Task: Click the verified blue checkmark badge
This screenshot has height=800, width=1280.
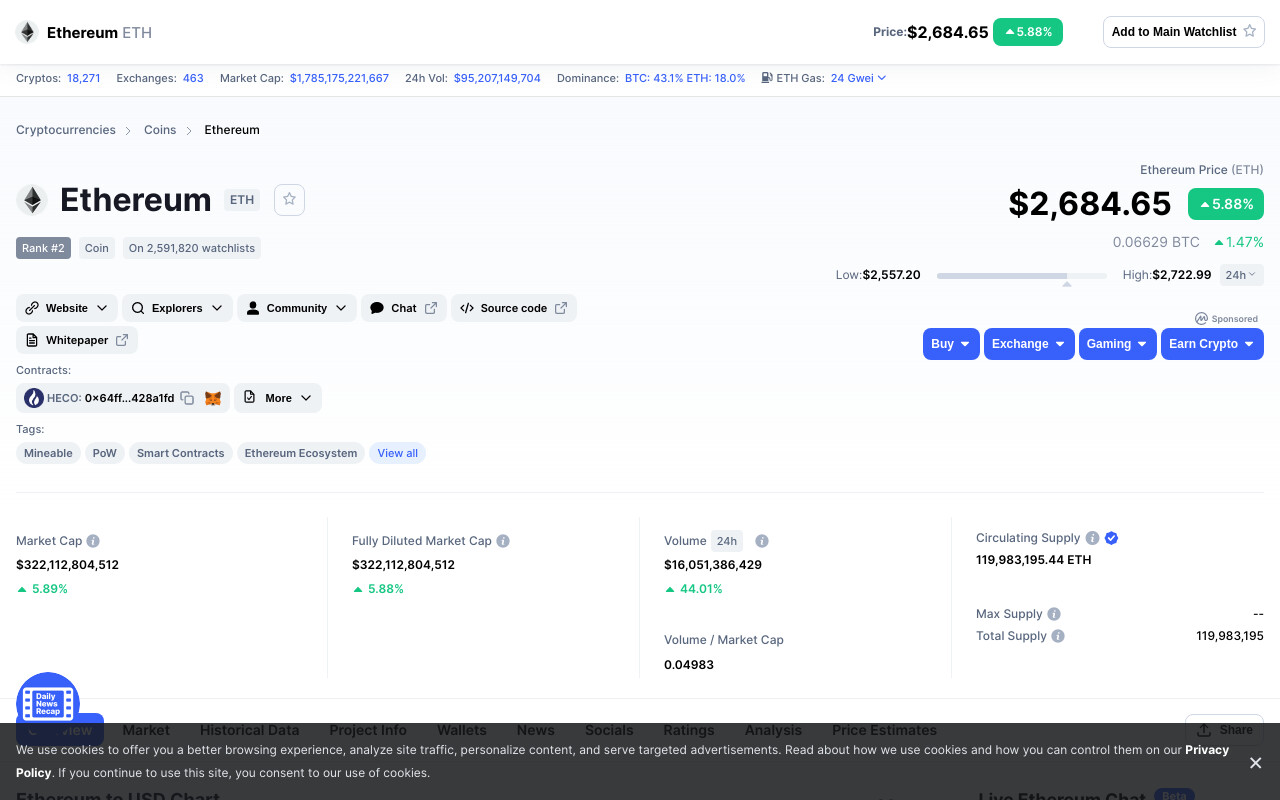Action: point(1112,538)
